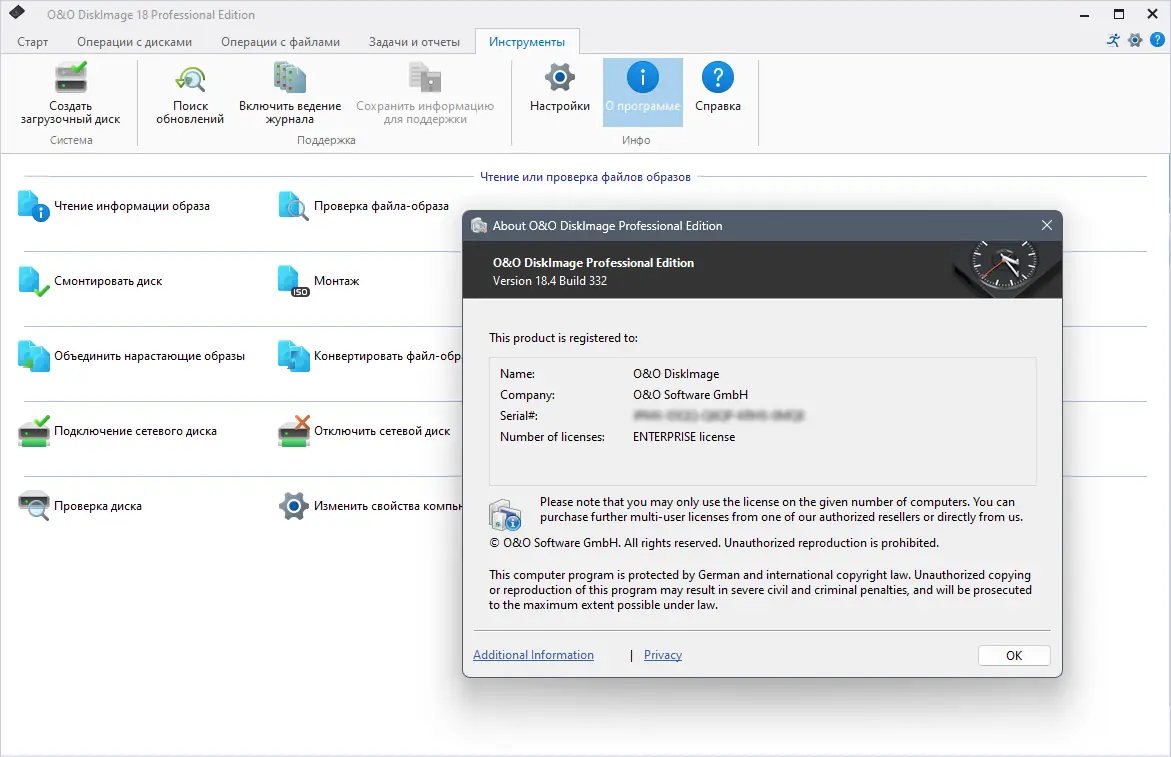Maximize the main application window

(1119, 14)
